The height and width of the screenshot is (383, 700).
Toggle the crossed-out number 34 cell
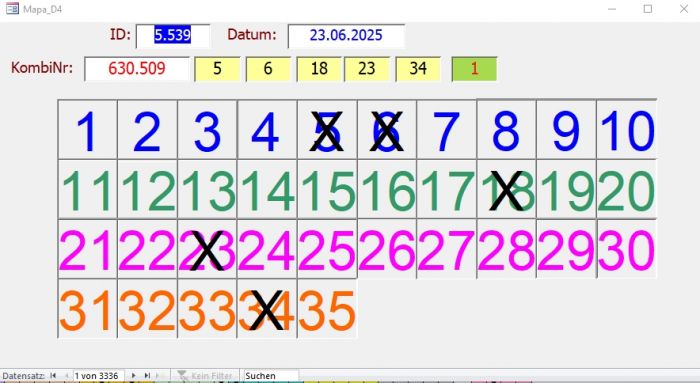[x=267, y=309]
